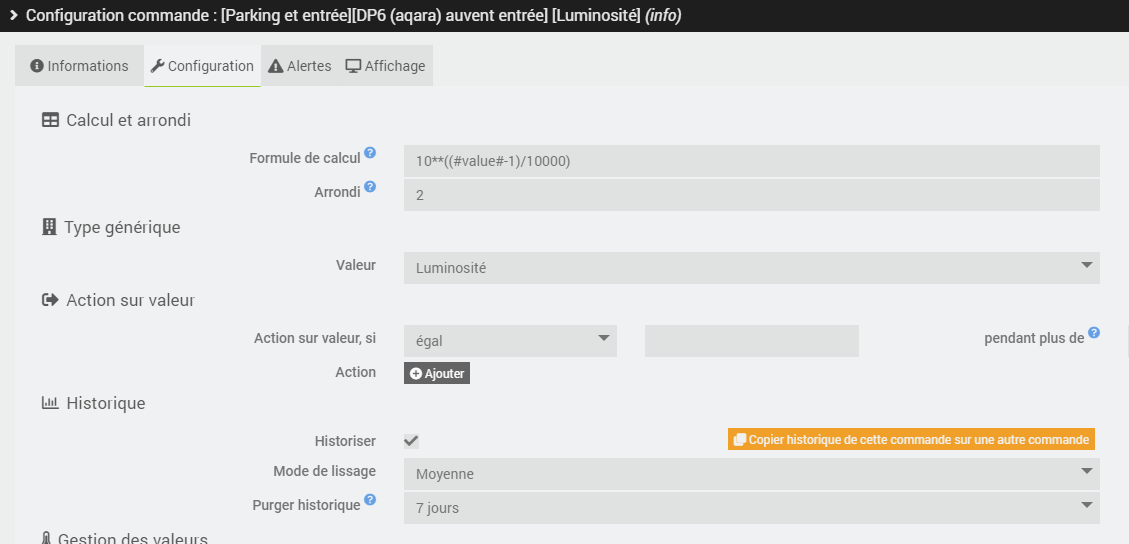Click the Type générique building icon

point(49,227)
